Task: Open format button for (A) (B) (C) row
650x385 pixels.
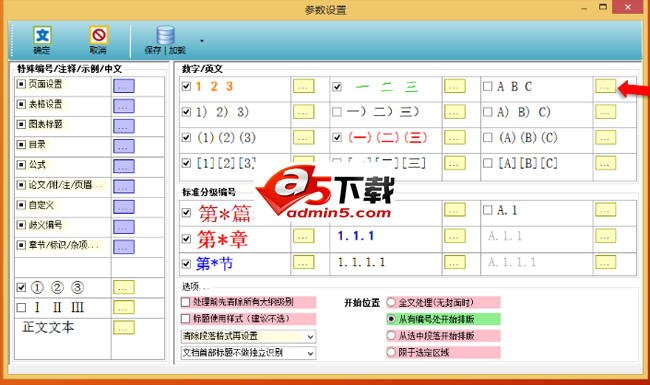Action: coord(605,137)
